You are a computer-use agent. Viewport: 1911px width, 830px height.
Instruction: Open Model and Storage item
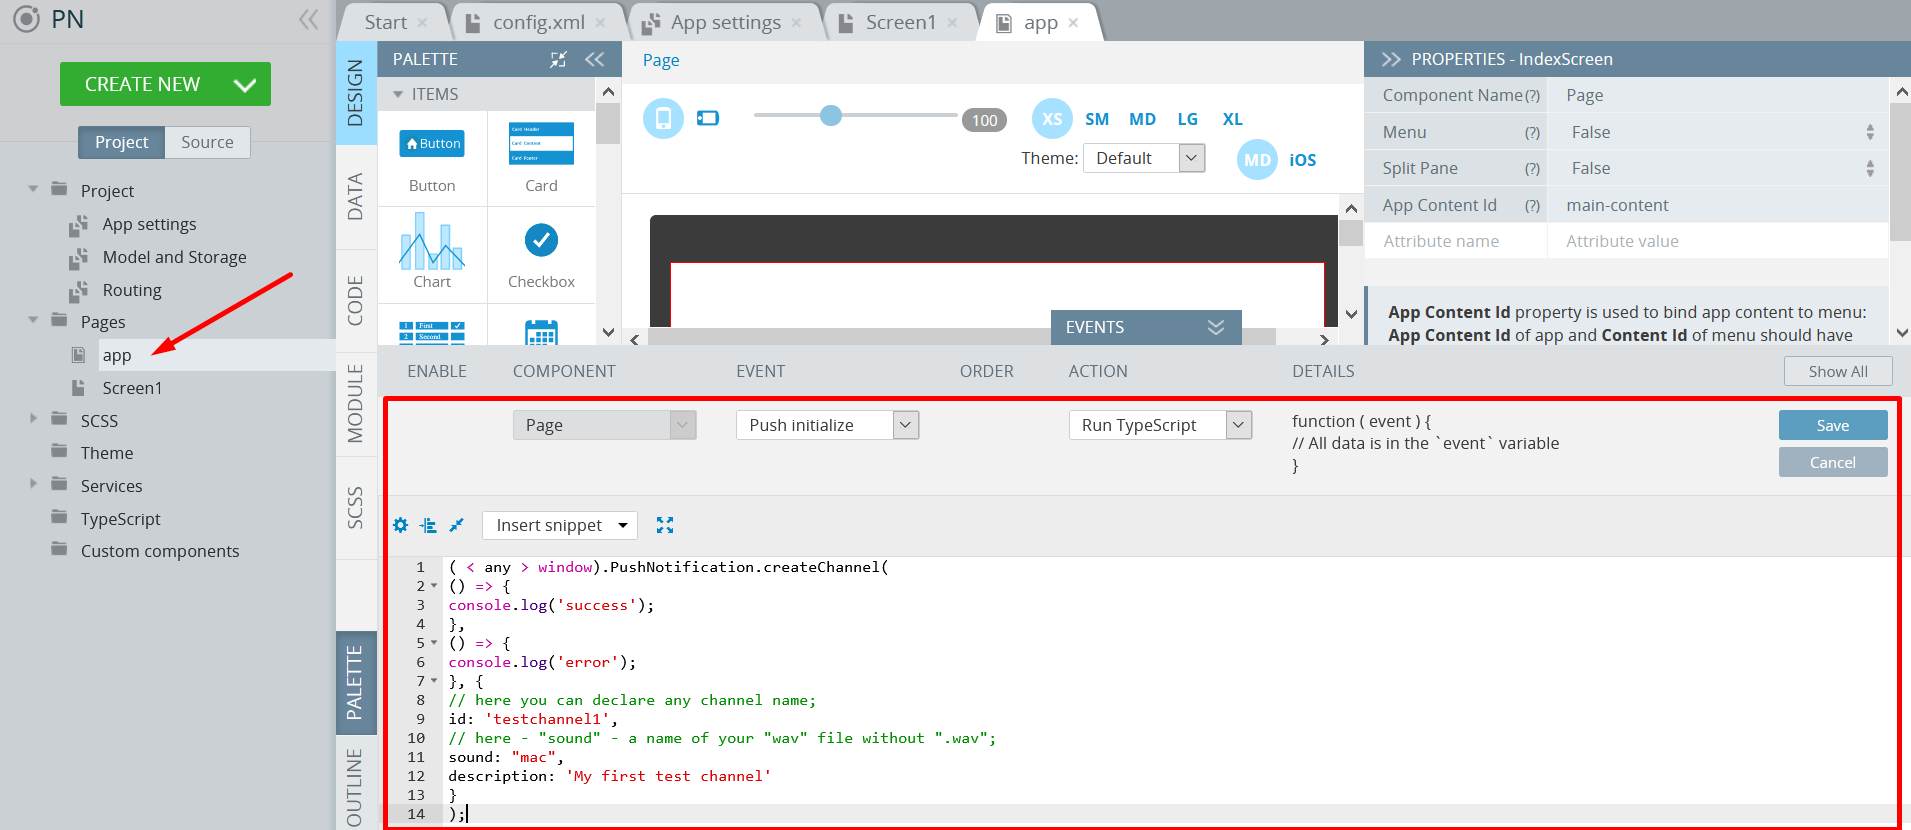[174, 257]
